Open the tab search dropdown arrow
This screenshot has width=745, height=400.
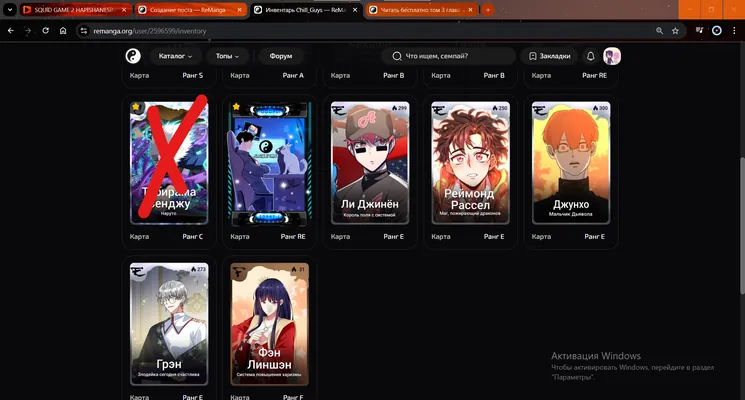point(10,10)
